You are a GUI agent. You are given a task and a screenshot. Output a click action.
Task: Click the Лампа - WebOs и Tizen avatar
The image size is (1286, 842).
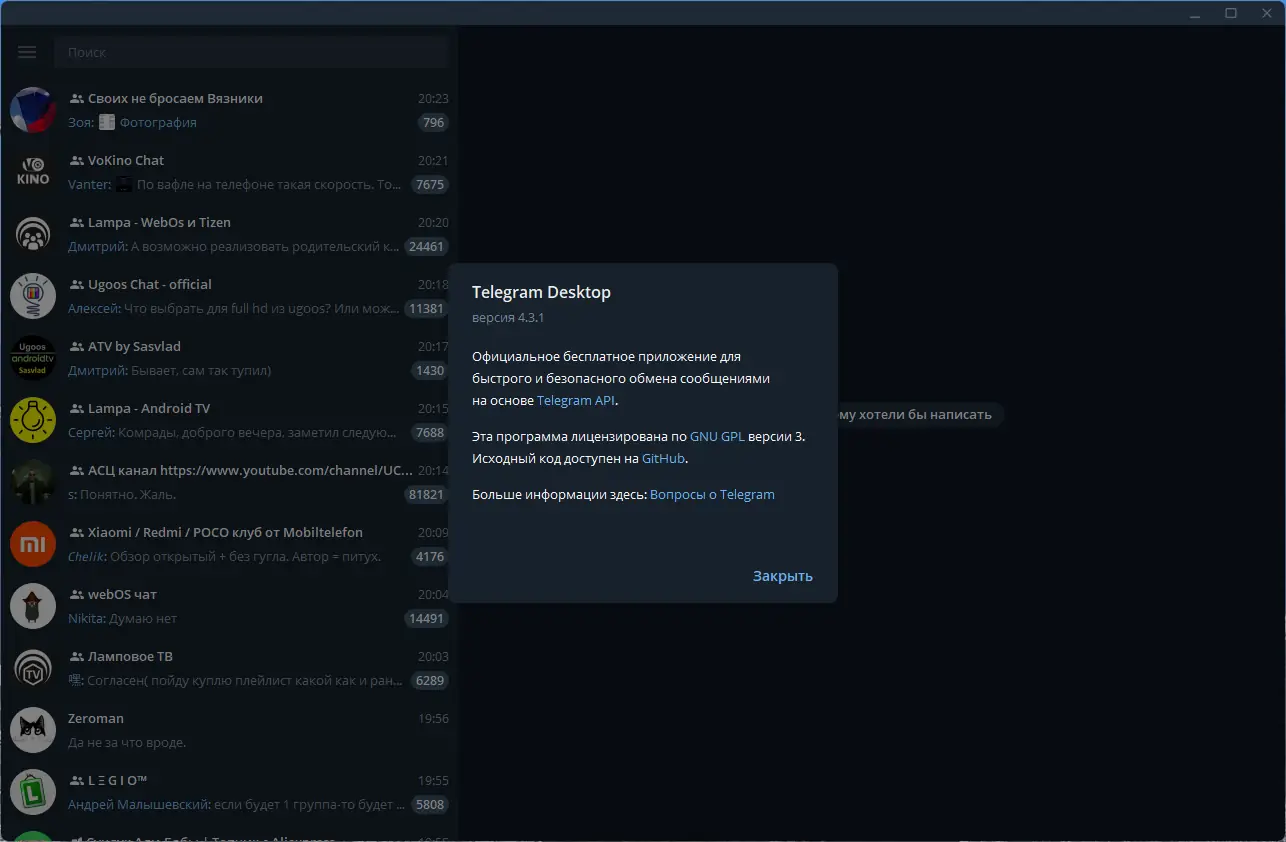pyautogui.click(x=32, y=234)
